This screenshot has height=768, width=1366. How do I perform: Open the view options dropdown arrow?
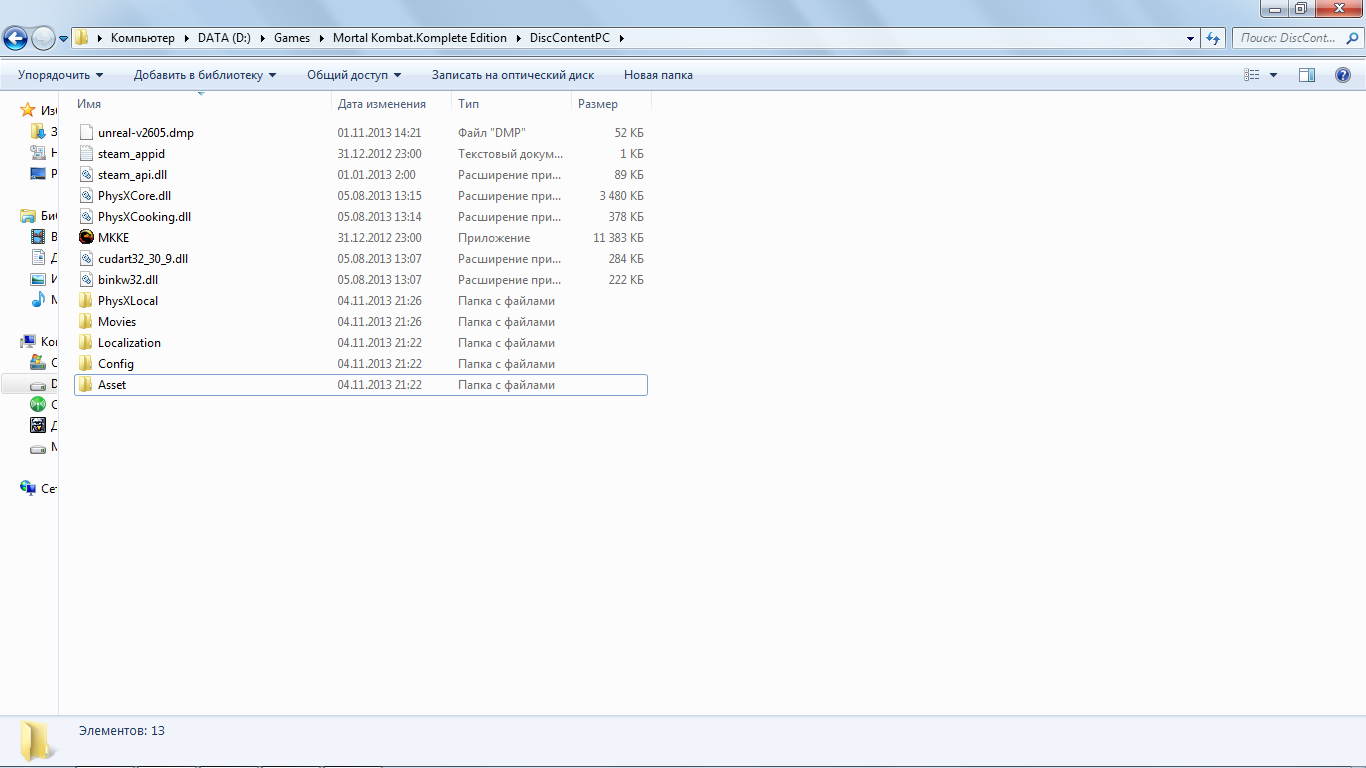tap(1273, 75)
